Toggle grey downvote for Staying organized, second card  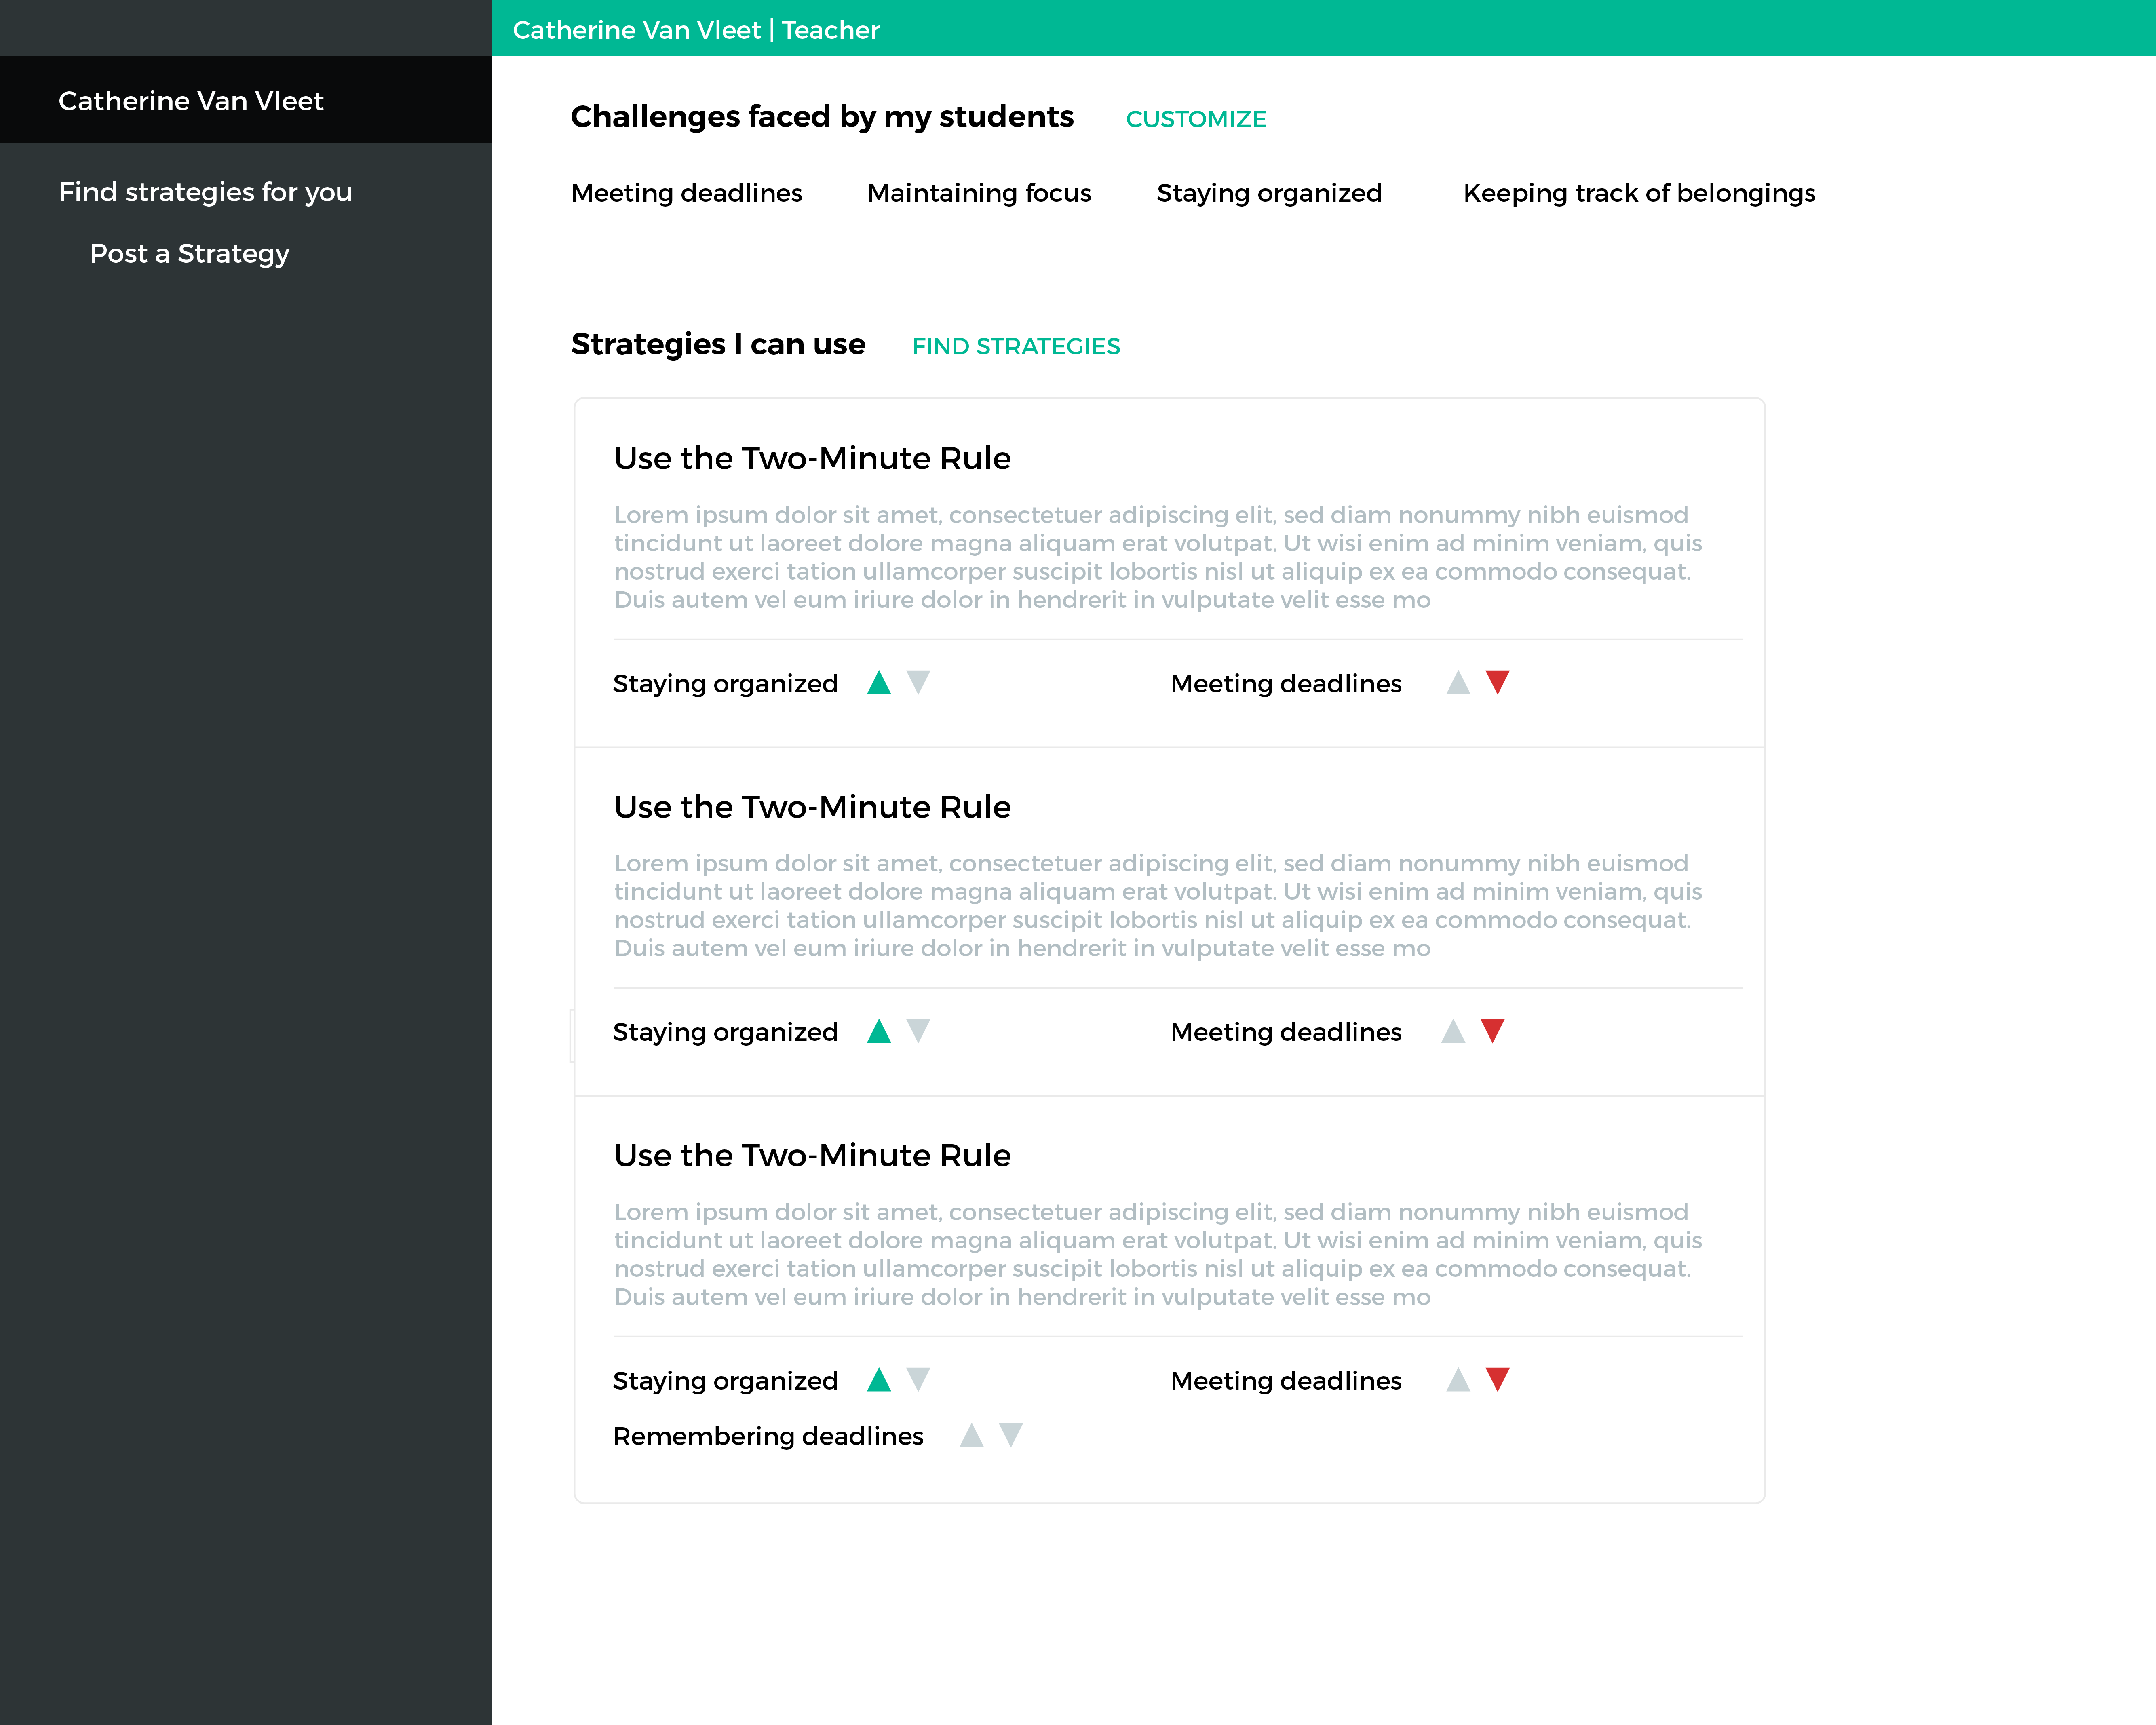[918, 1031]
